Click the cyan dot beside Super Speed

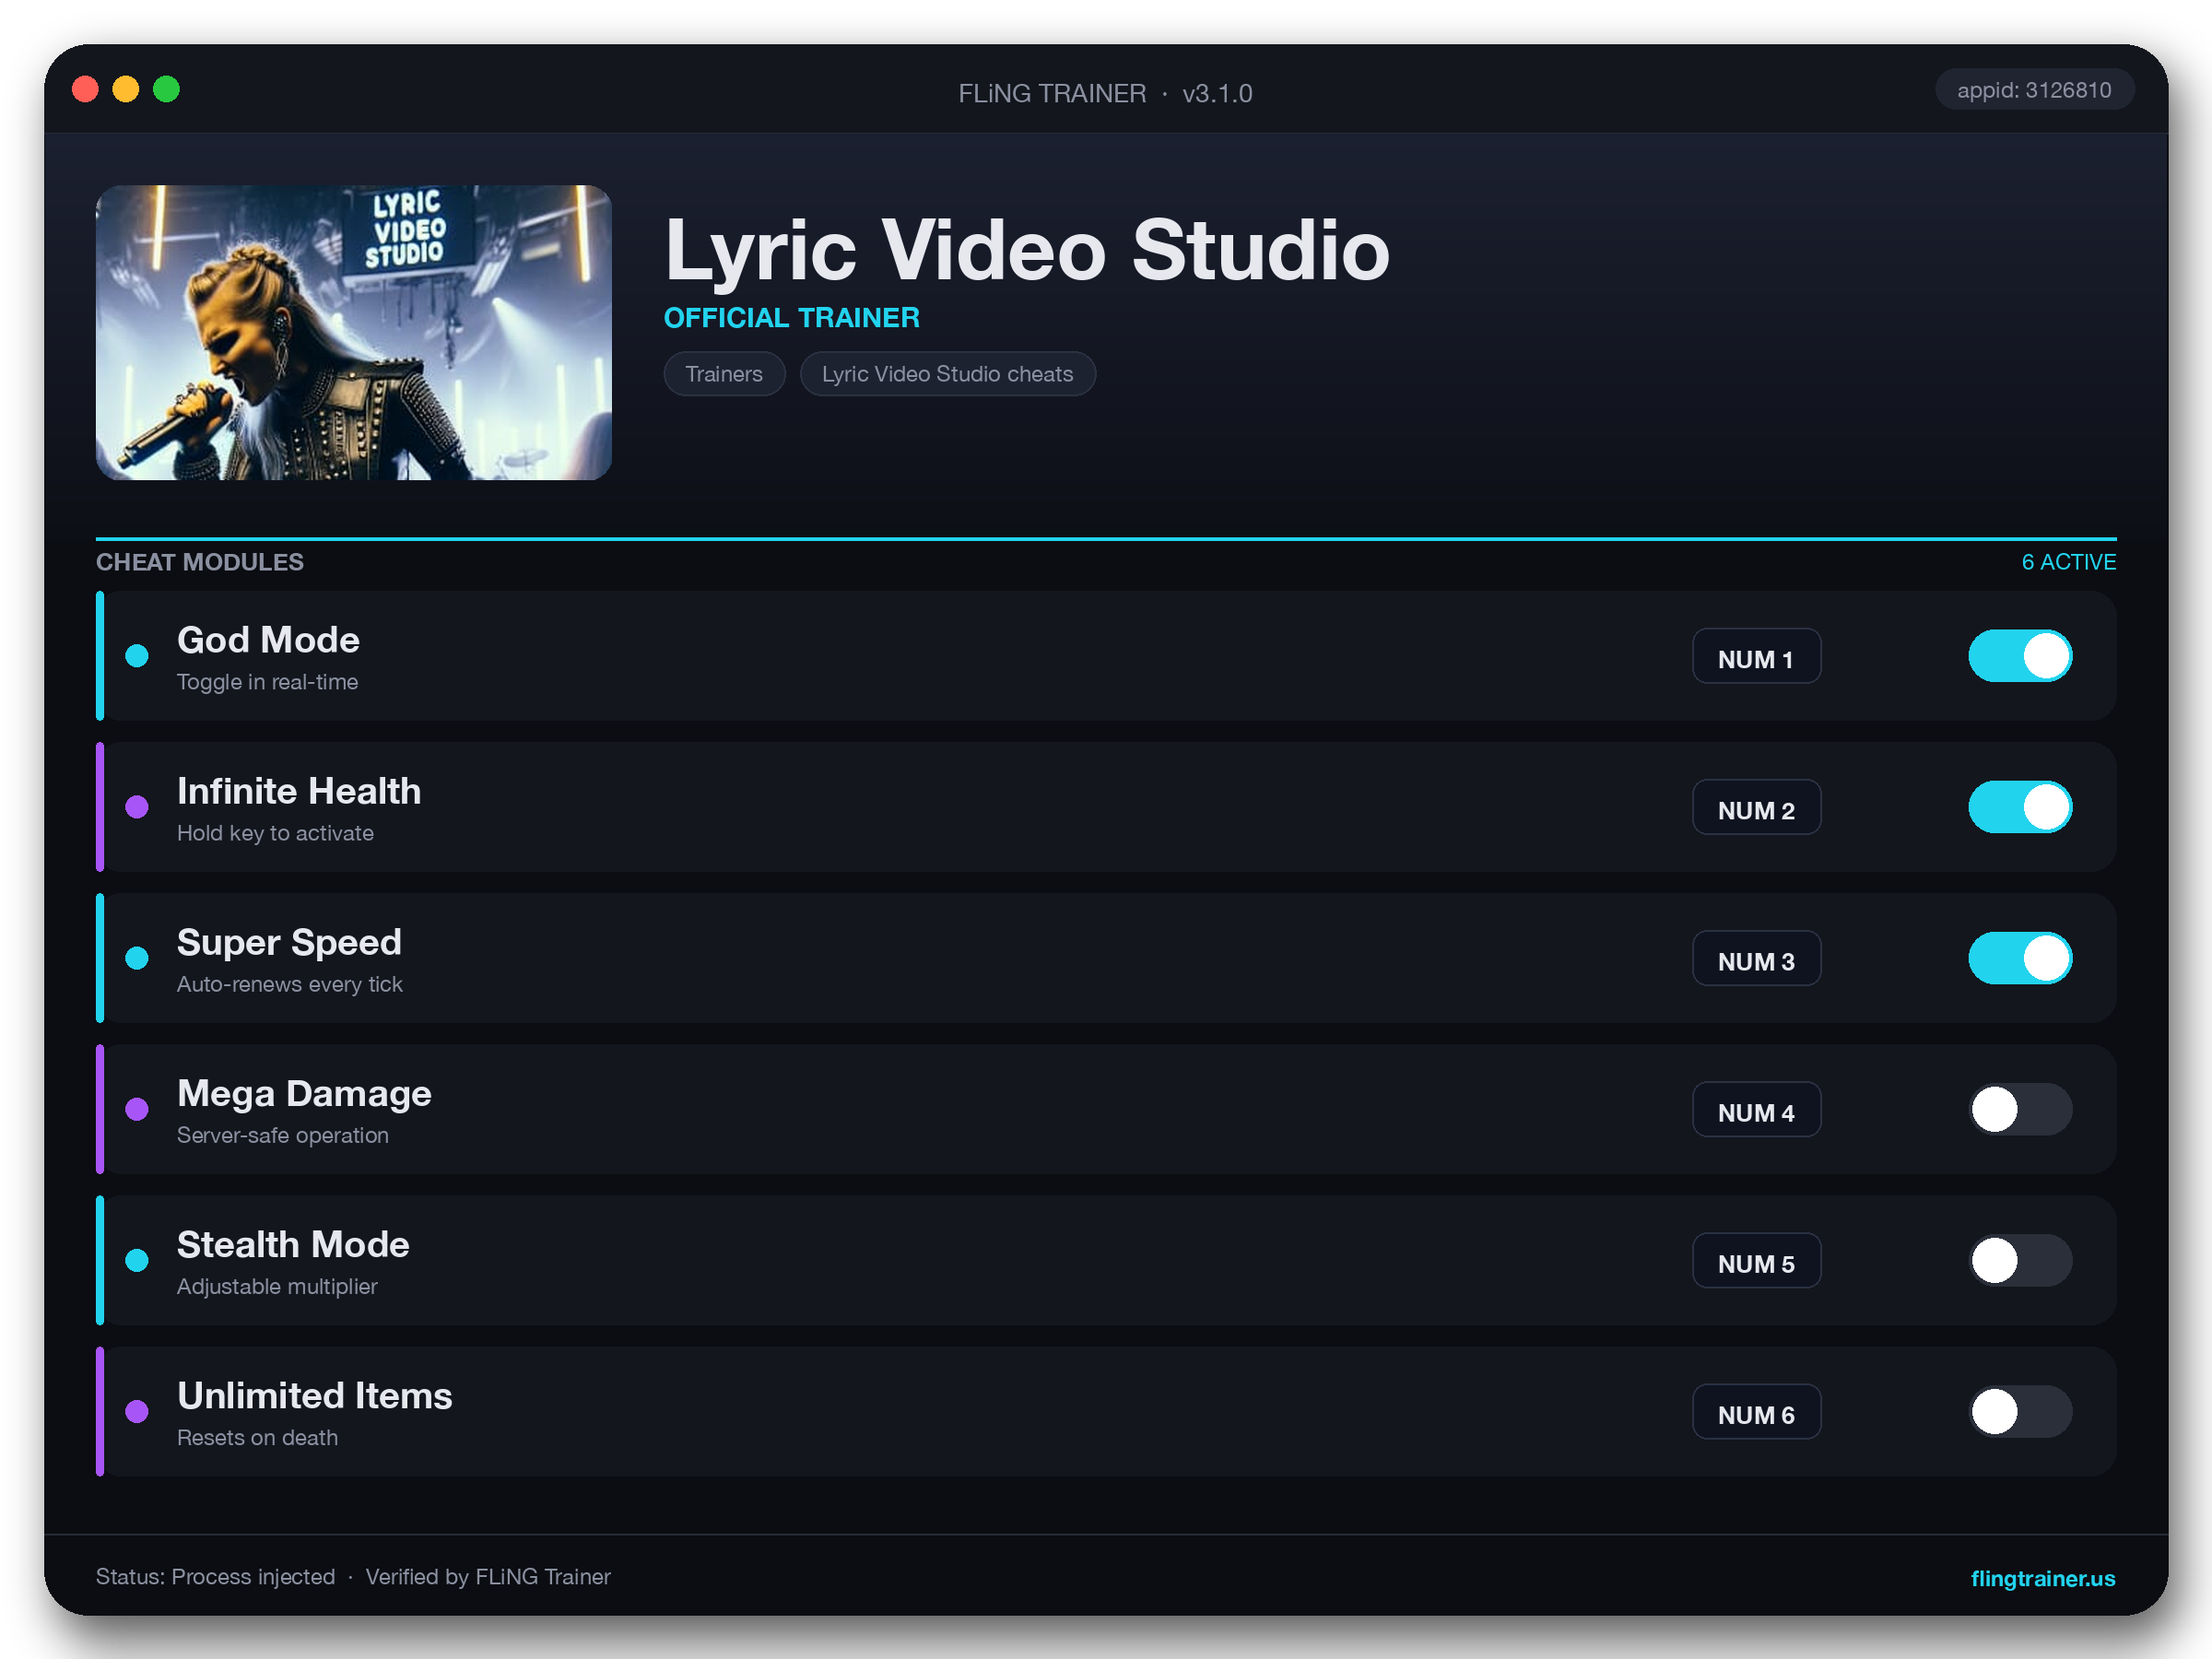[137, 958]
